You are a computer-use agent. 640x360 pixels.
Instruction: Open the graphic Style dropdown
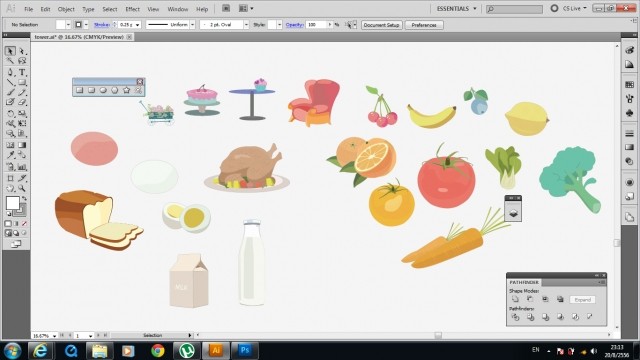(279, 25)
